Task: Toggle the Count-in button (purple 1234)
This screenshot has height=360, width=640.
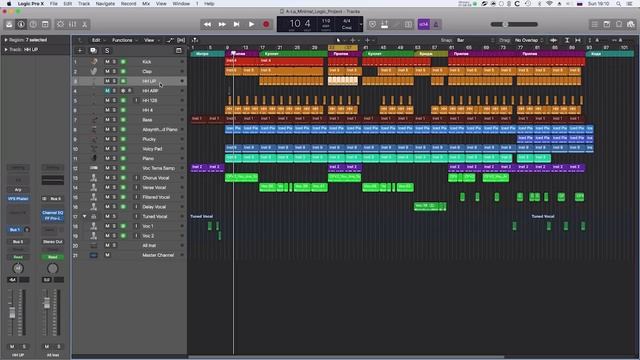Action: [x=424, y=24]
